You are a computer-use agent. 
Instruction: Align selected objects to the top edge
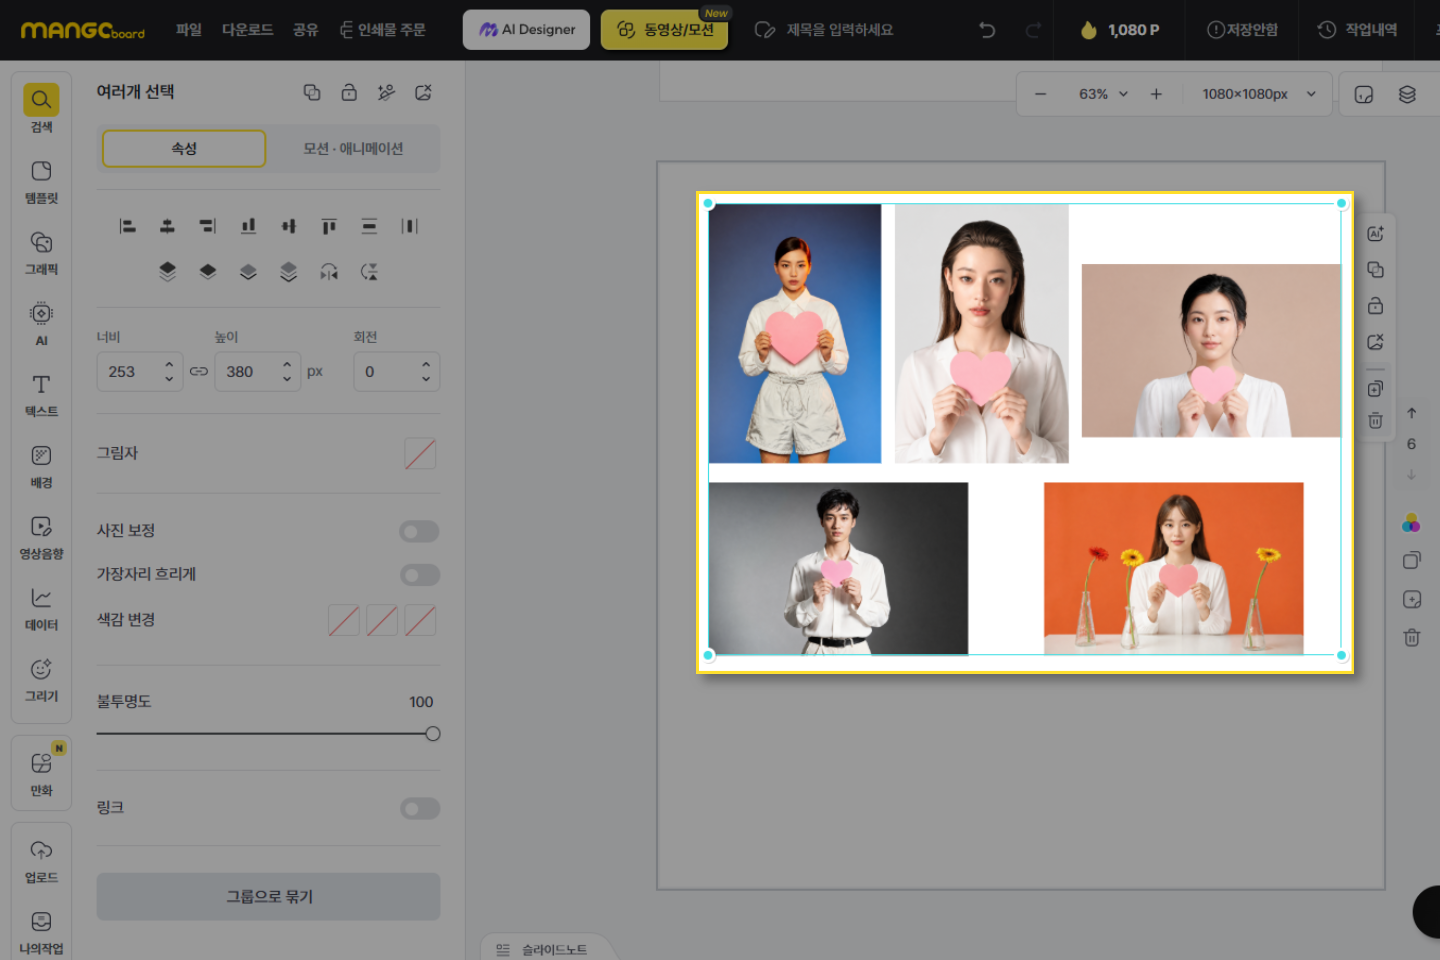[329, 226]
